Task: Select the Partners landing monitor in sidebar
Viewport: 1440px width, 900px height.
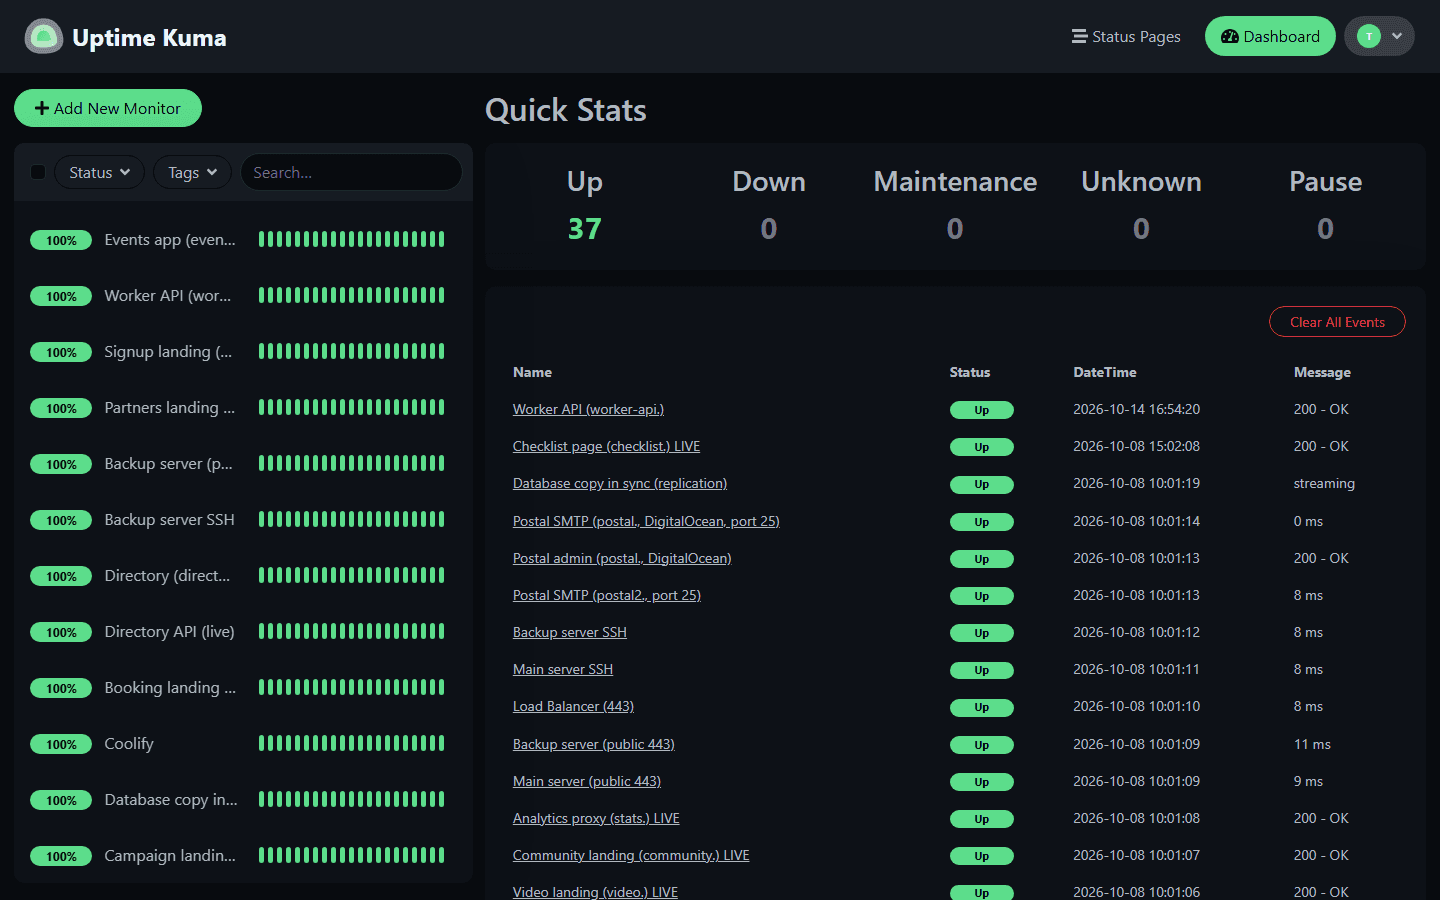Action: (243, 408)
